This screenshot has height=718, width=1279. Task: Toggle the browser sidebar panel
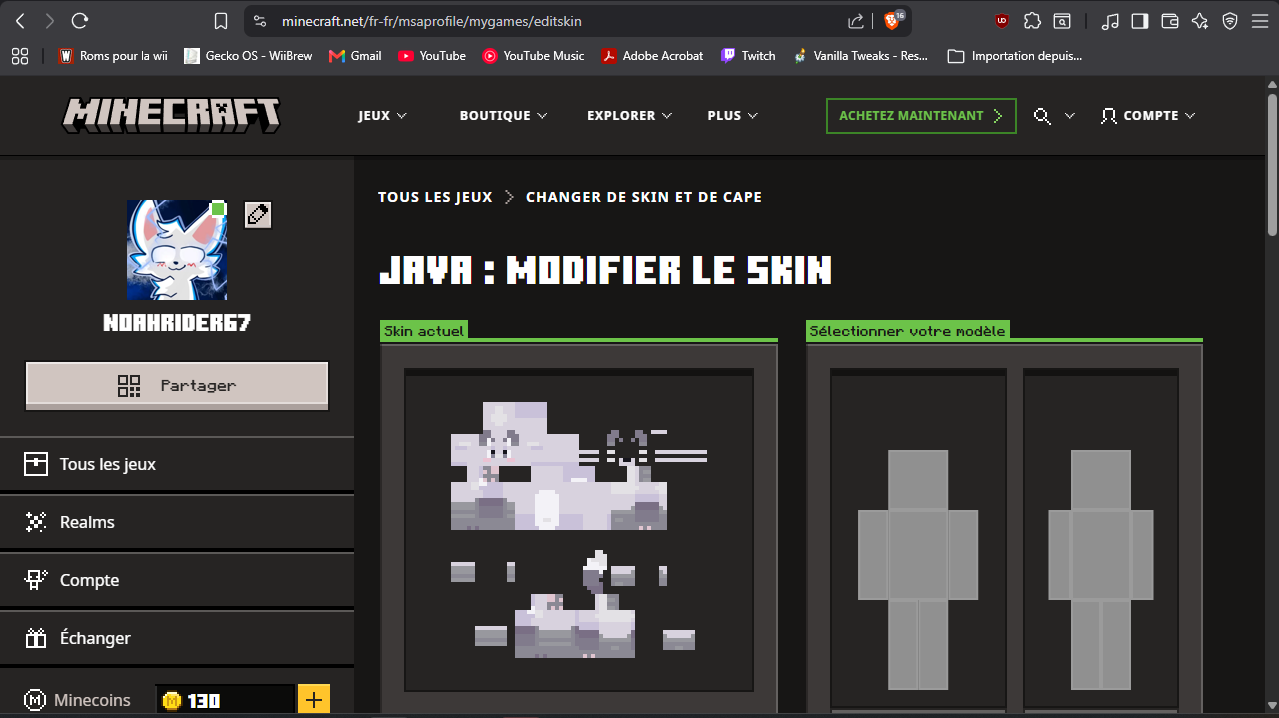[x=1140, y=21]
